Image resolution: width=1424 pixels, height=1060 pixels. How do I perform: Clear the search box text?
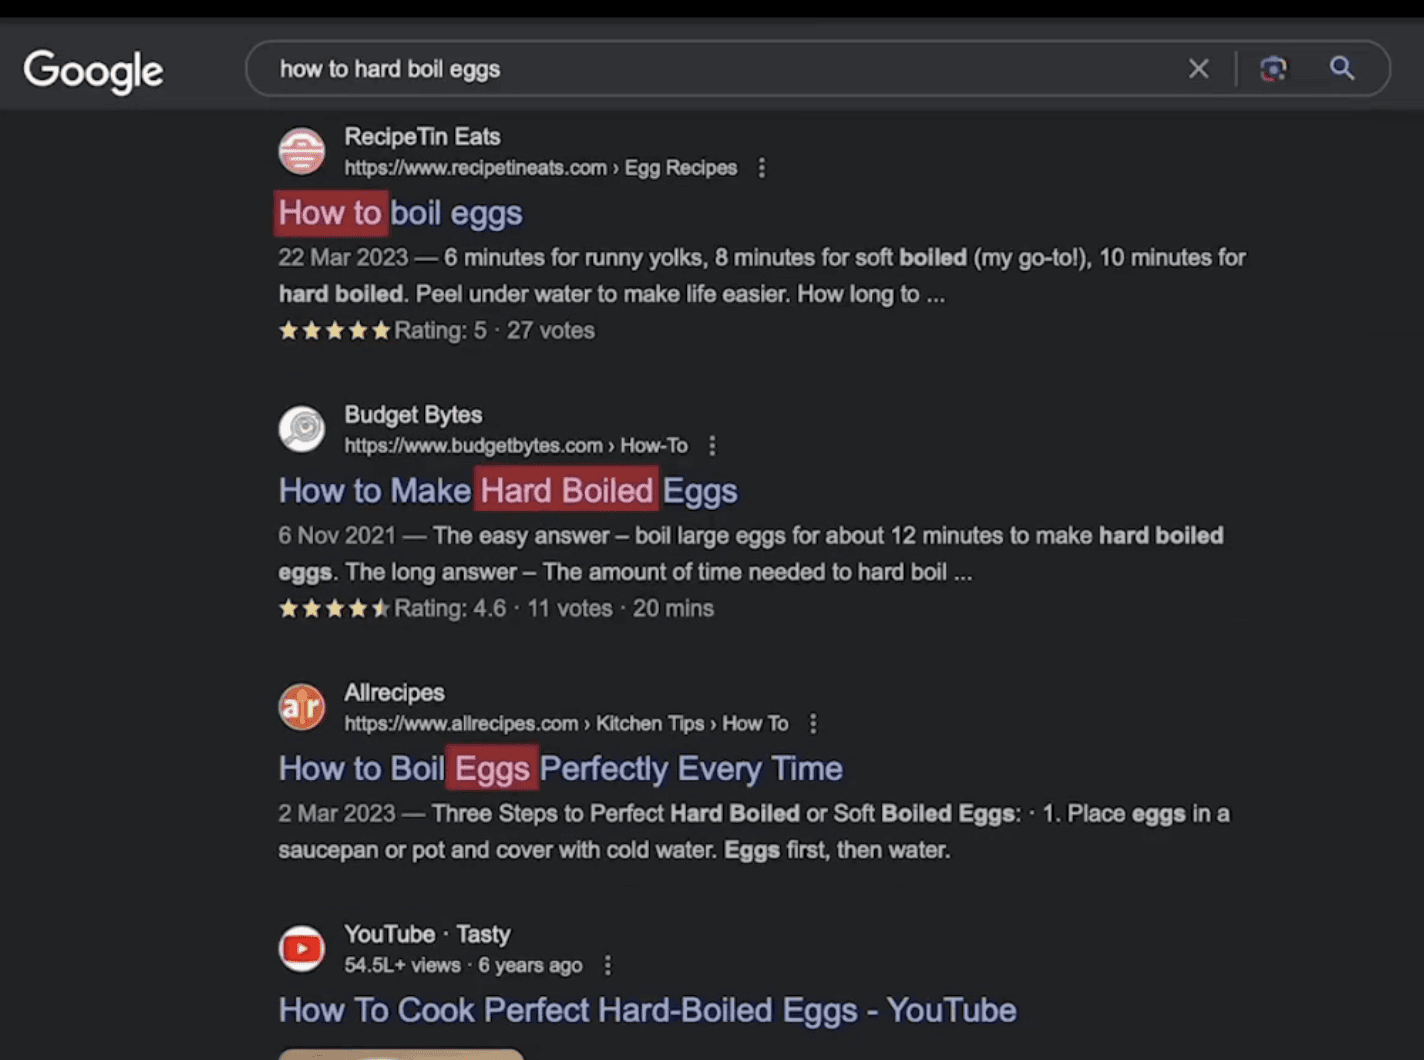1198,69
